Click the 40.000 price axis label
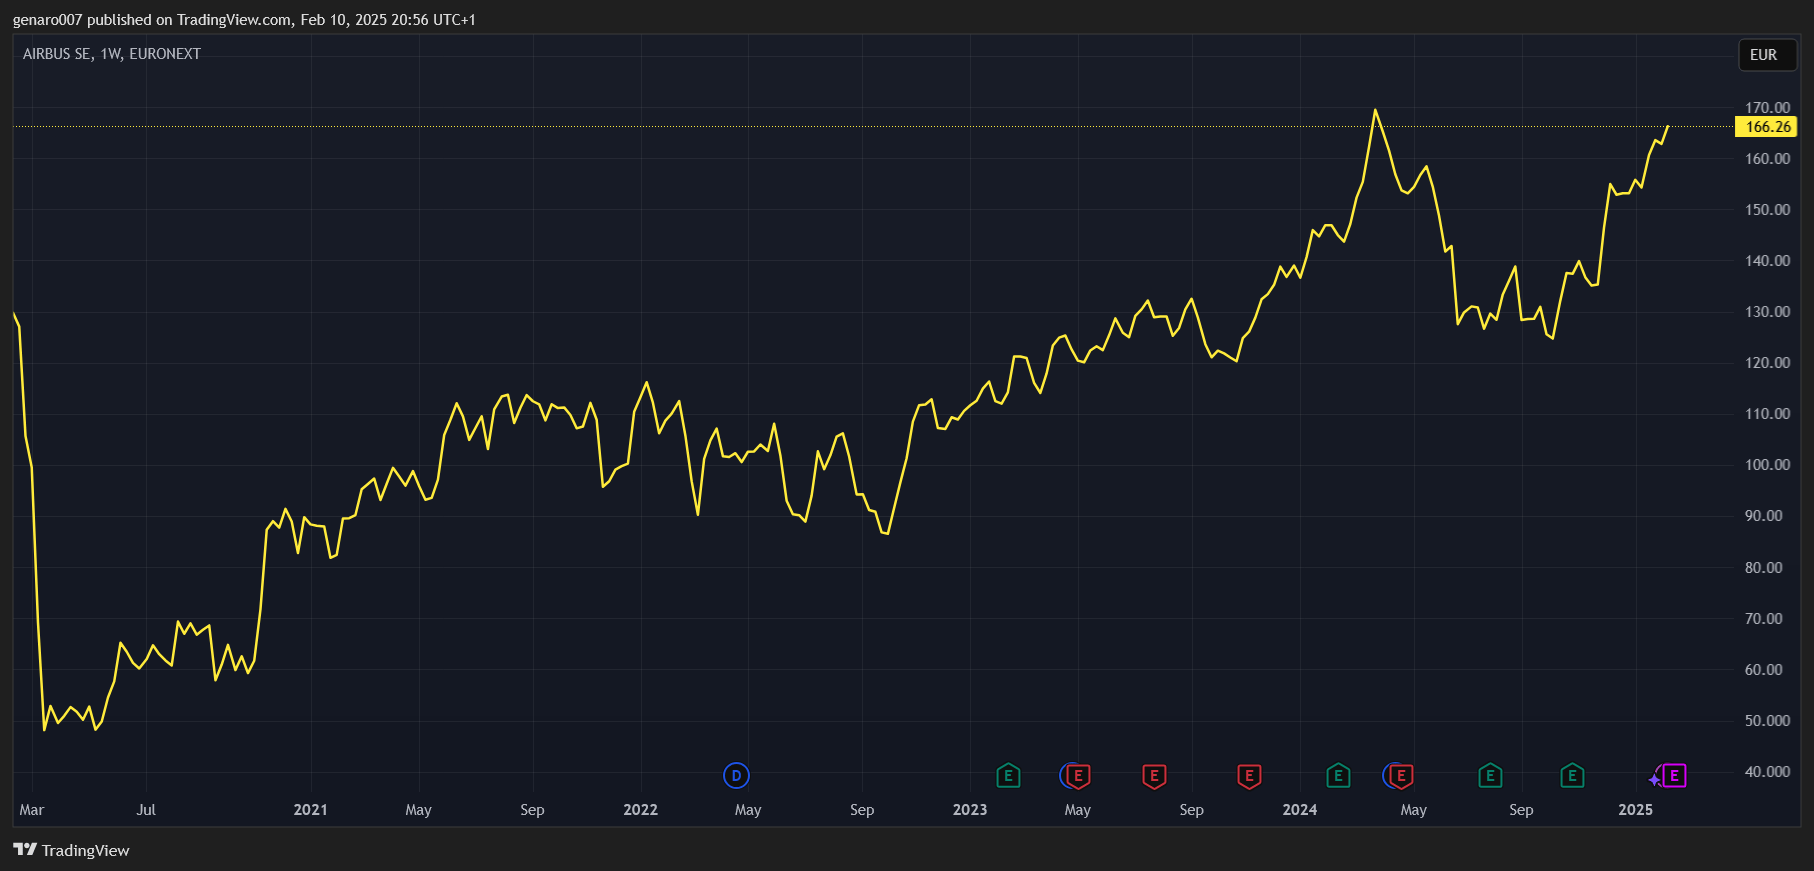The height and width of the screenshot is (871, 1814). coord(1767,771)
